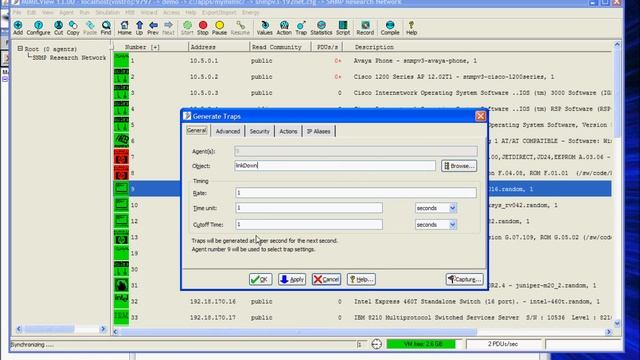Click OK in Generate Traps dialog
The width and height of the screenshot is (640, 360).
coord(260,279)
